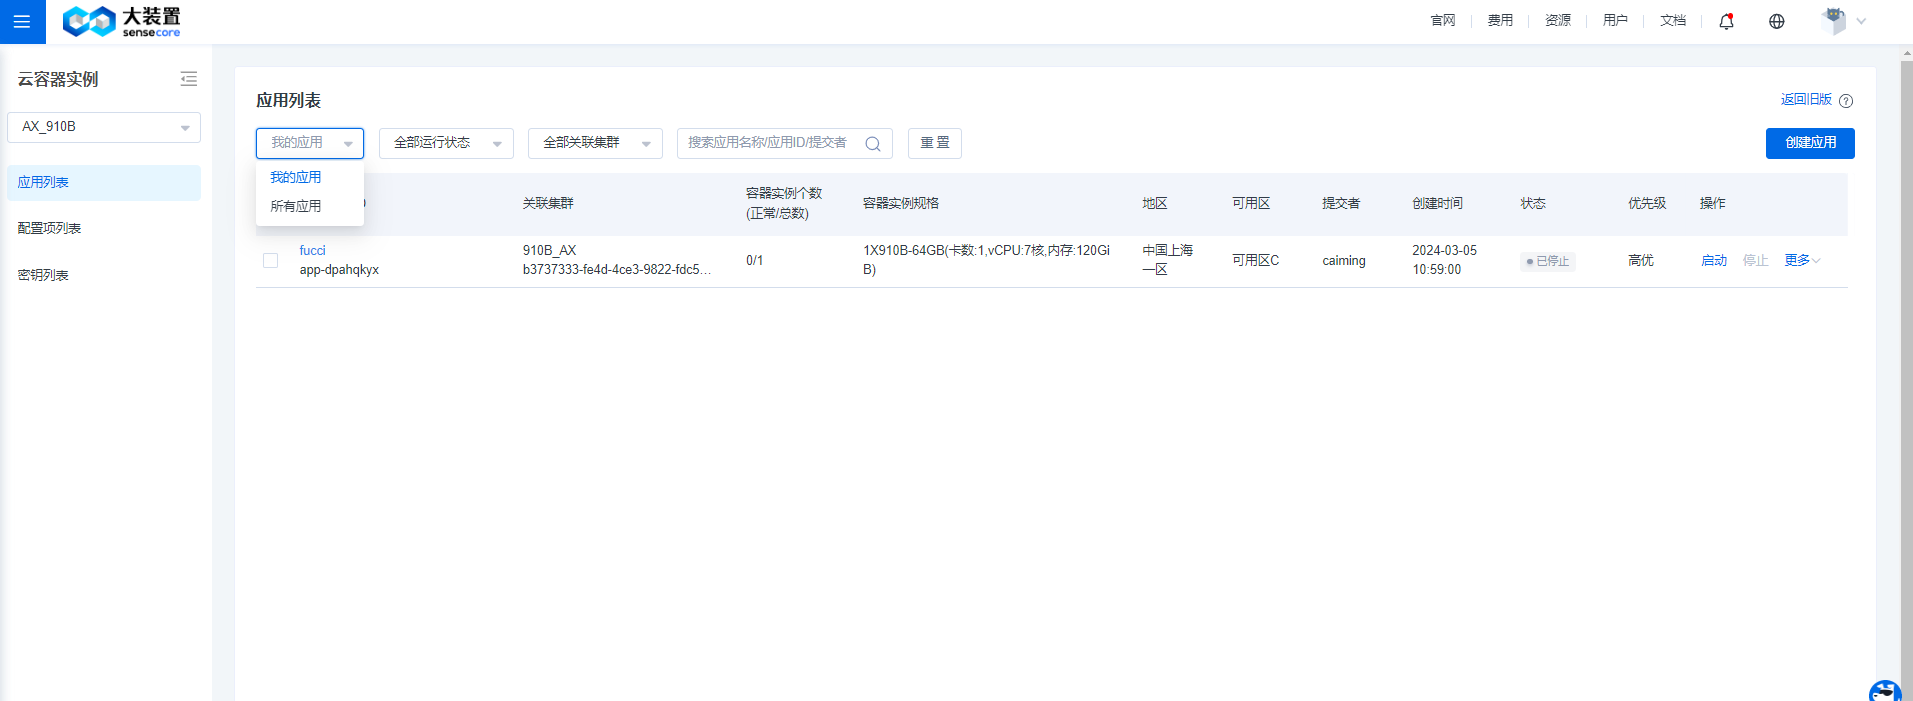The height and width of the screenshot is (701, 1913).
Task: Click the search magnifier icon
Action: coord(872,144)
